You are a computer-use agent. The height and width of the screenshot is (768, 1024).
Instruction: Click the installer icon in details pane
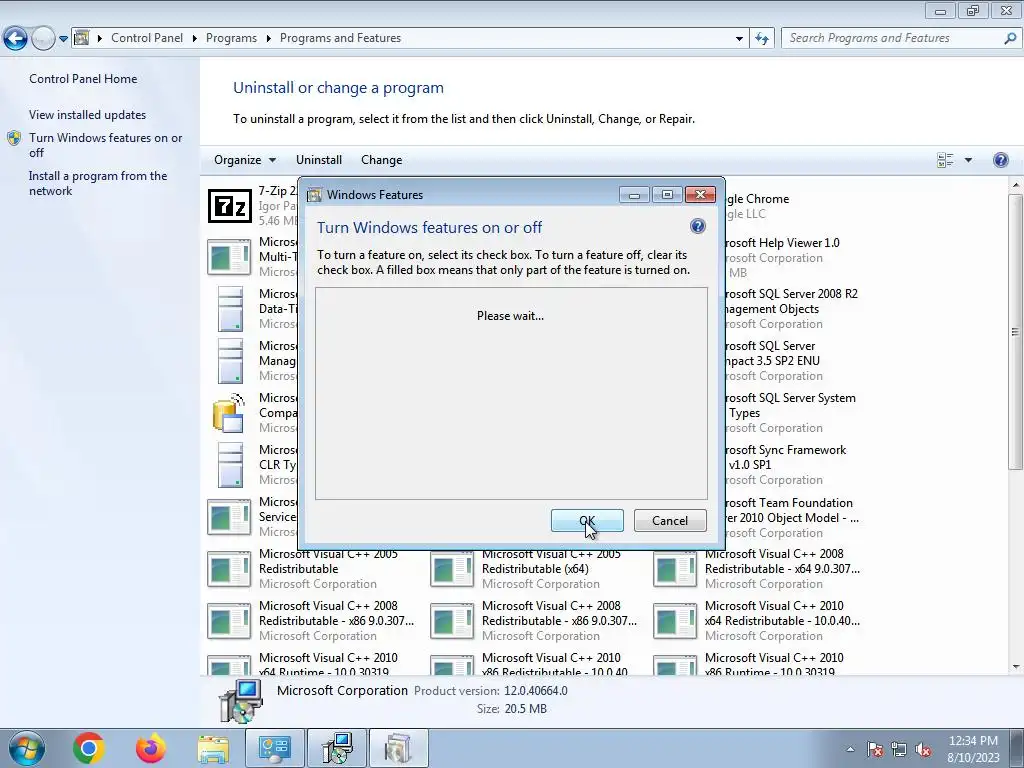point(240,701)
